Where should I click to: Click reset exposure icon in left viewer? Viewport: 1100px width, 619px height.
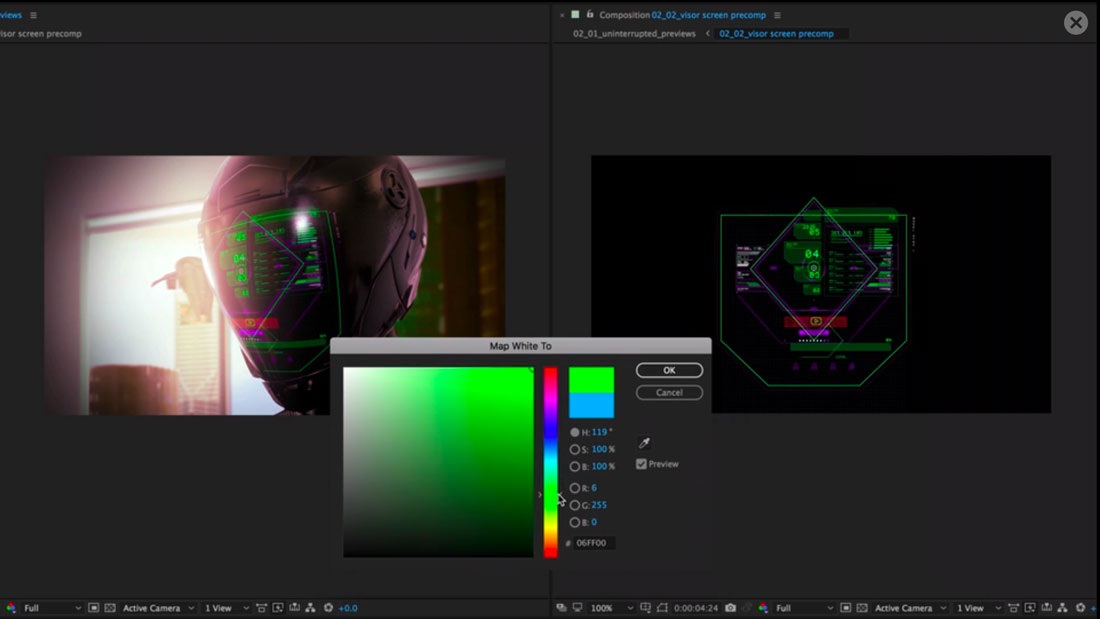(328, 608)
